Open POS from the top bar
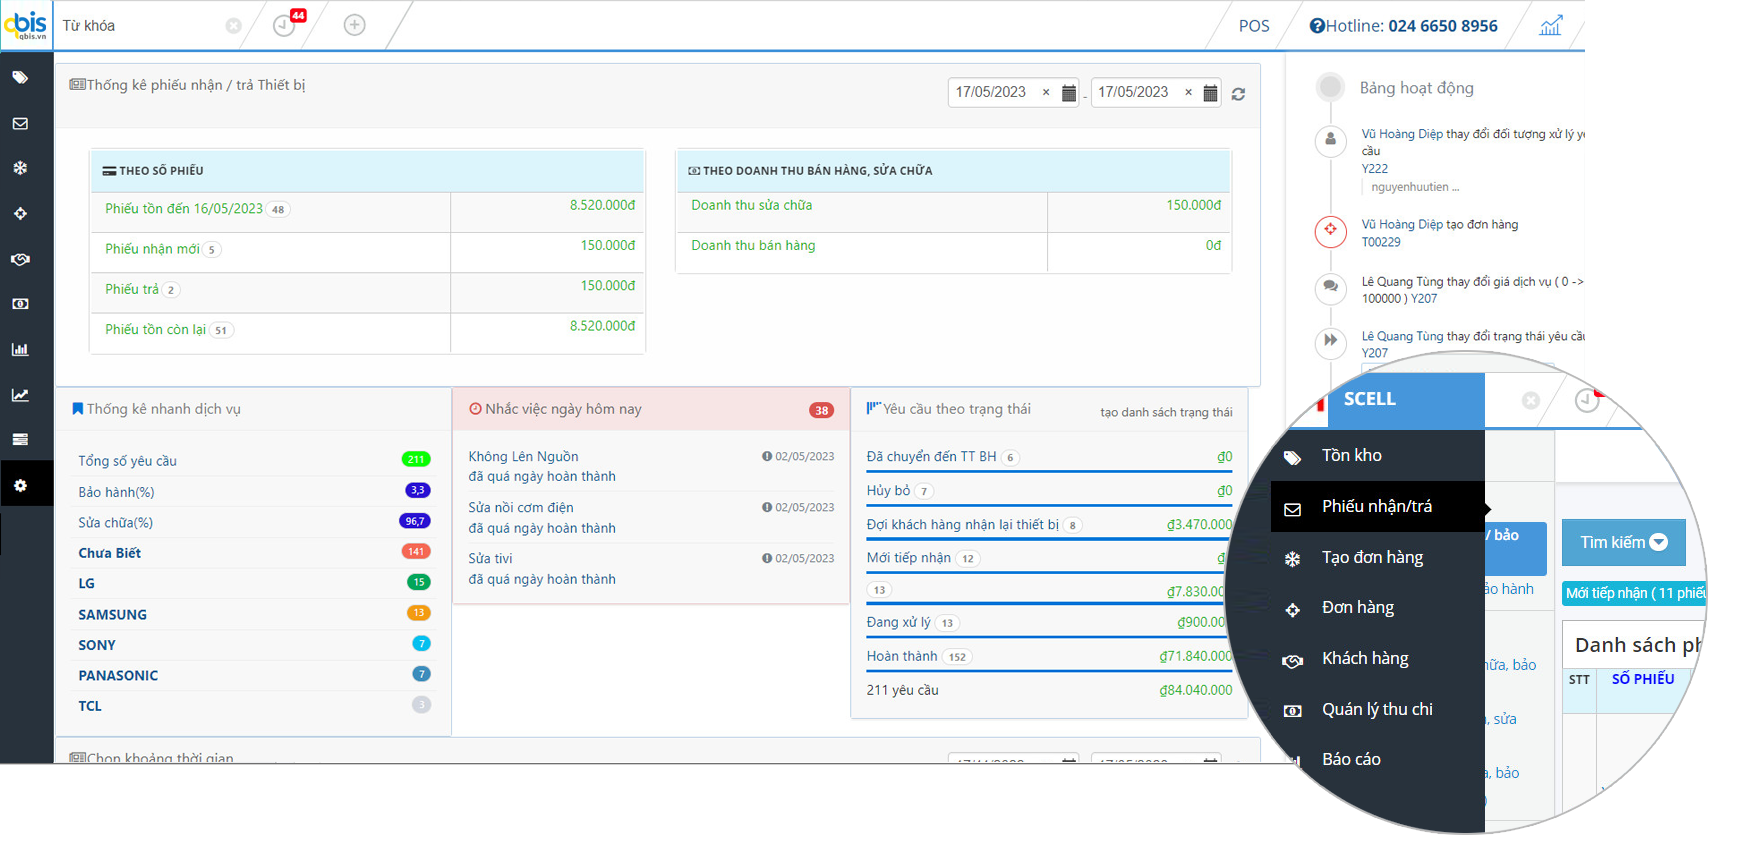1740x859 pixels. coord(1254,26)
